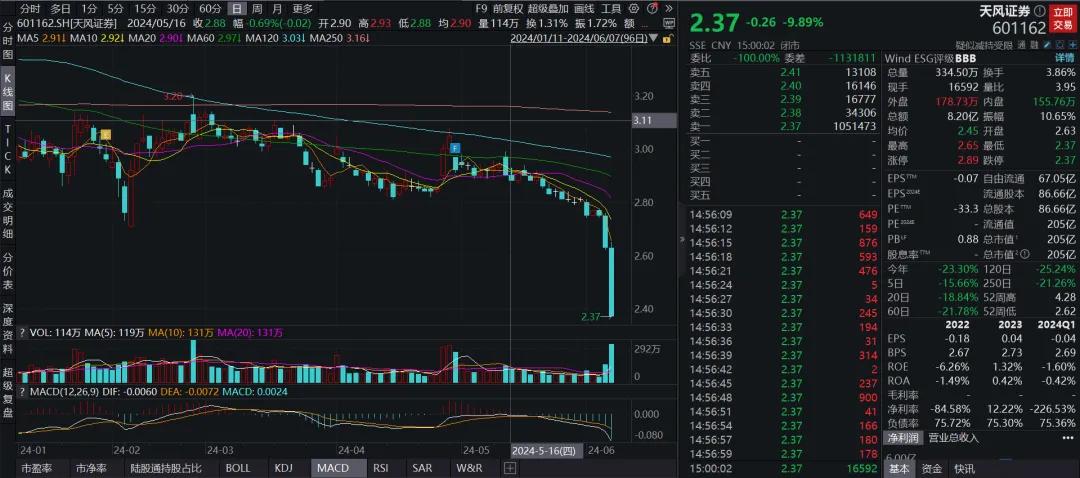The height and width of the screenshot is (478, 1080).
Task: Open the TICK side tab
Action: click(8, 149)
